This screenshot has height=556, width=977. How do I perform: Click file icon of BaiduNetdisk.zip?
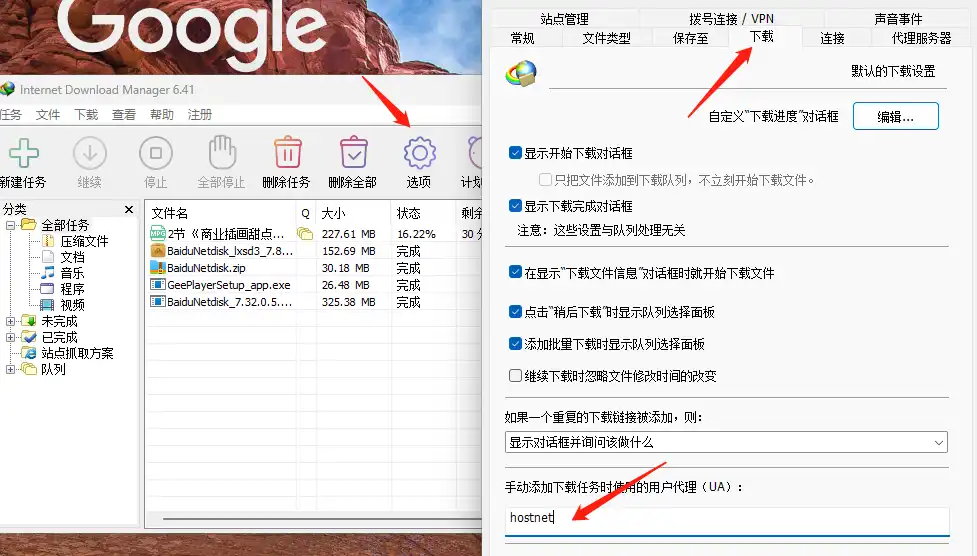(x=158, y=268)
